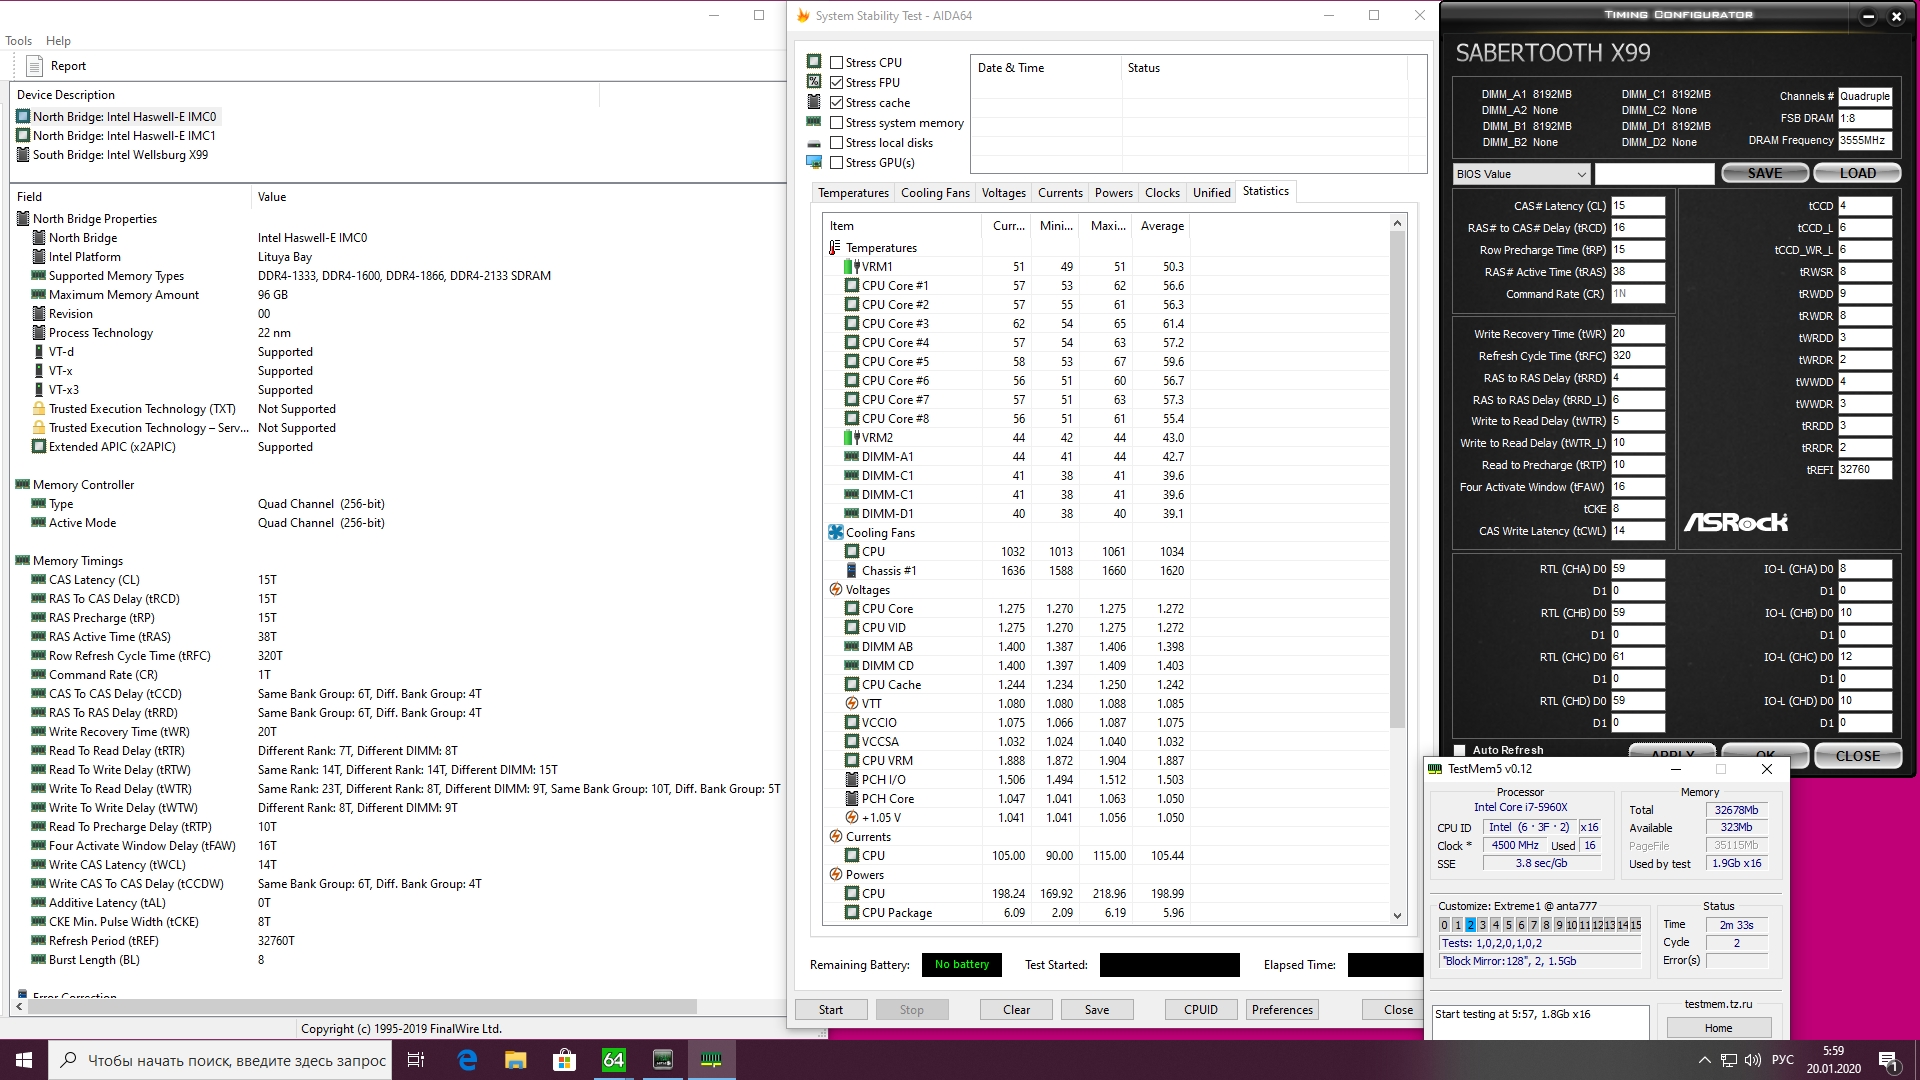Open the Help menu
The height and width of the screenshot is (1080, 1920).
pyautogui.click(x=58, y=41)
